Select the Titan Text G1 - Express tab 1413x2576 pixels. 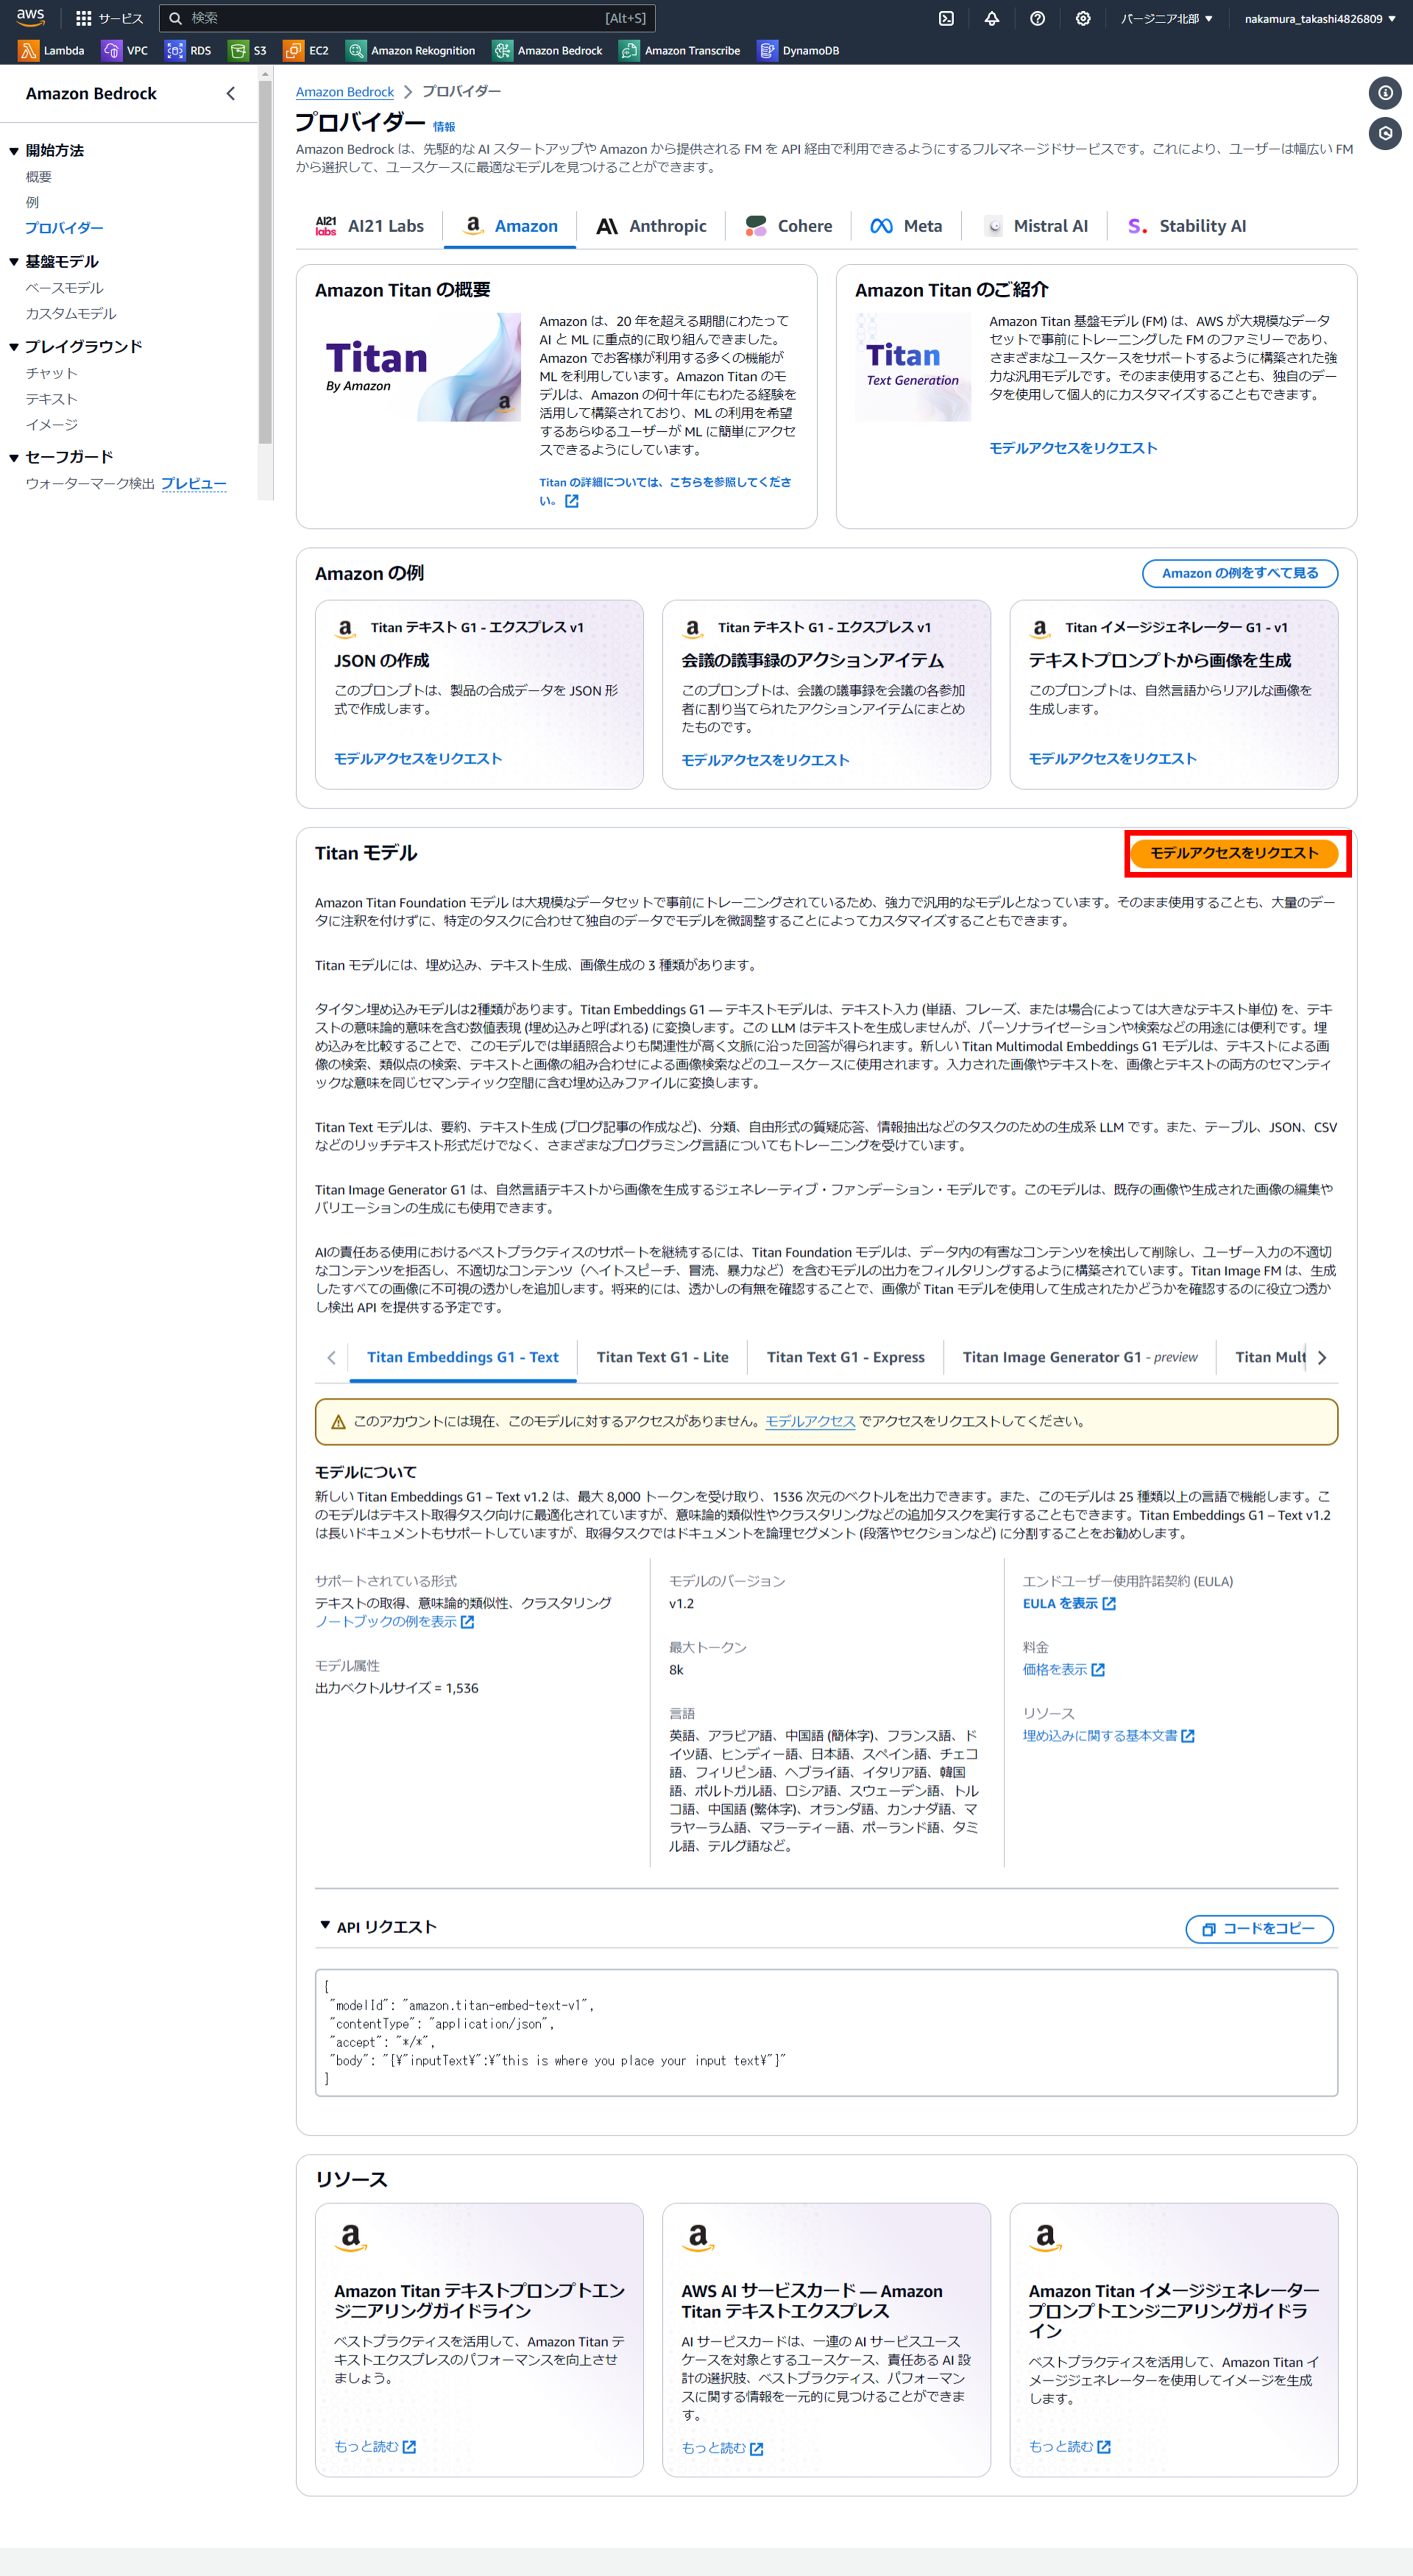(845, 1357)
